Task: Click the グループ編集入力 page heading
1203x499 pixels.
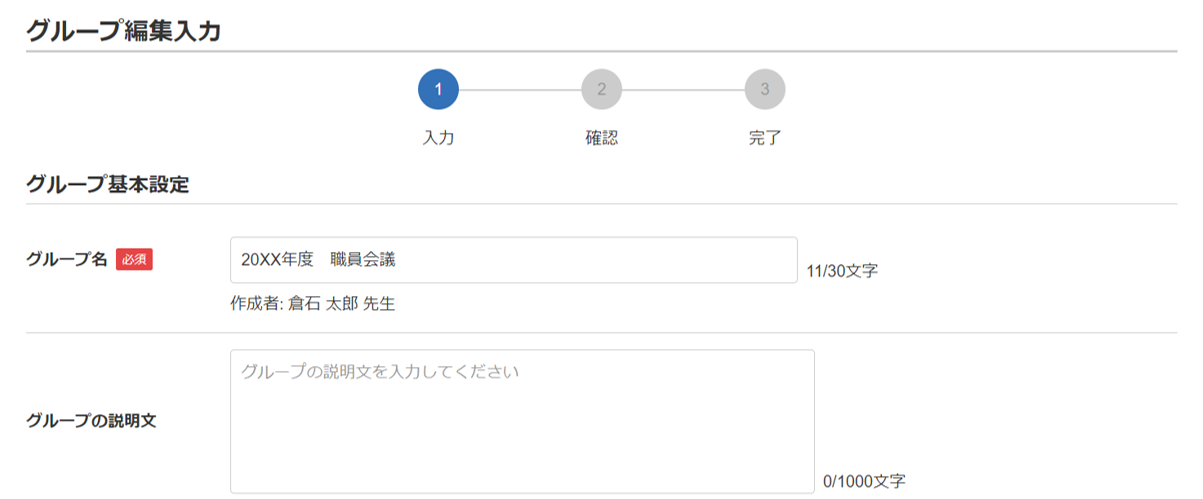Action: point(123,31)
